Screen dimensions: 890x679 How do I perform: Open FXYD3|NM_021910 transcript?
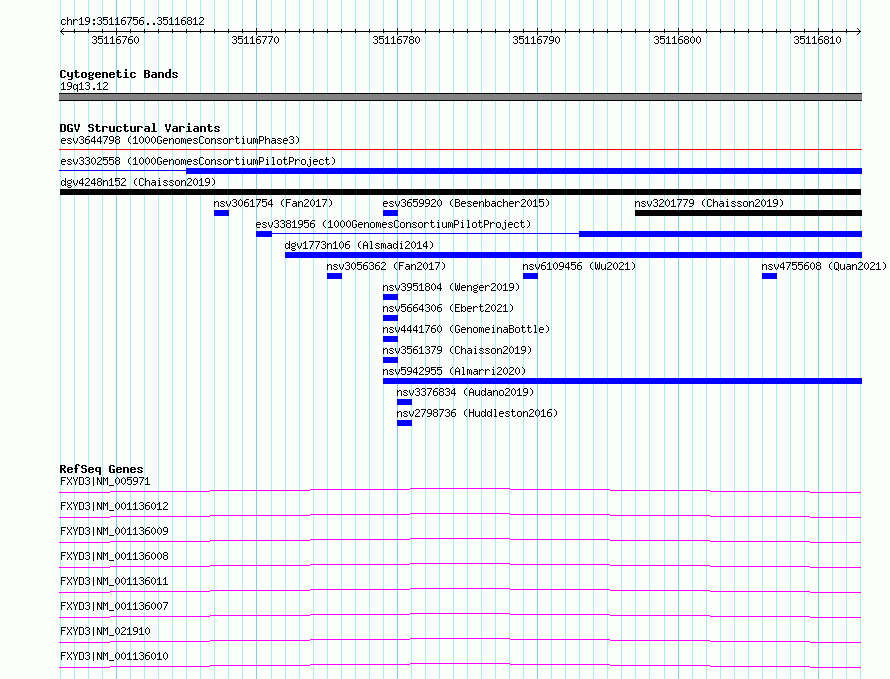[105, 631]
